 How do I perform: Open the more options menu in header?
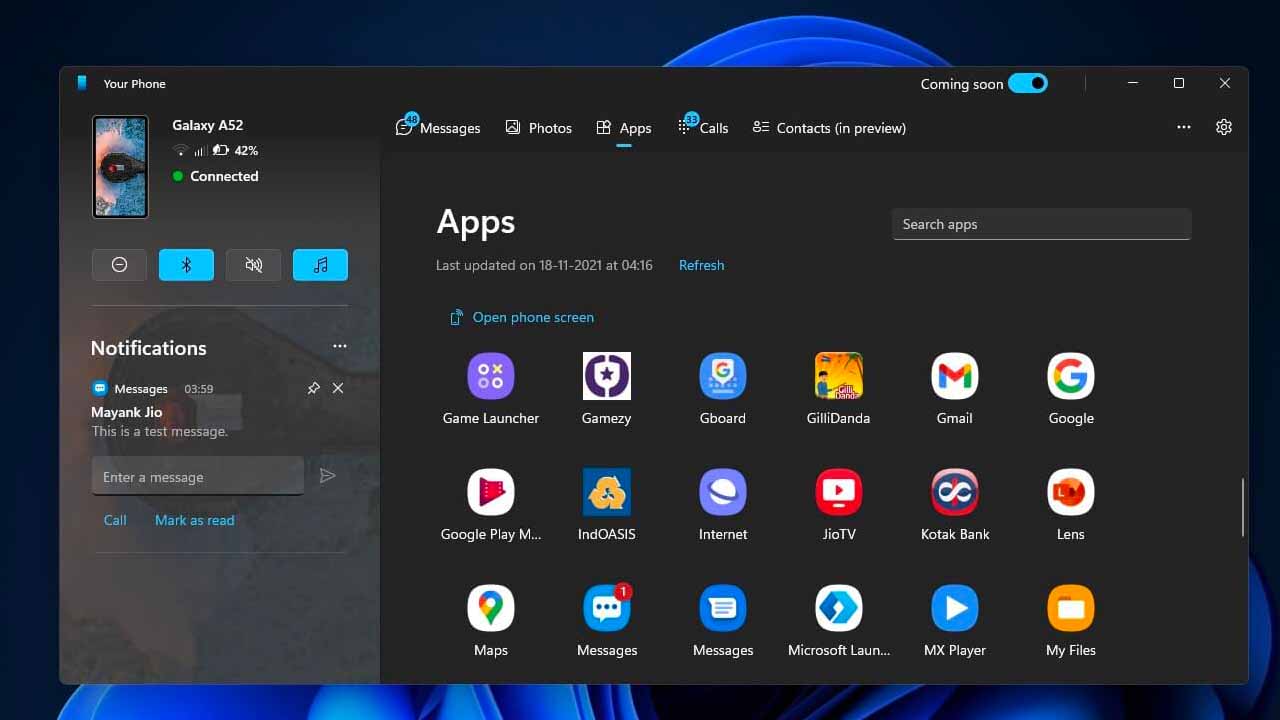point(1184,127)
